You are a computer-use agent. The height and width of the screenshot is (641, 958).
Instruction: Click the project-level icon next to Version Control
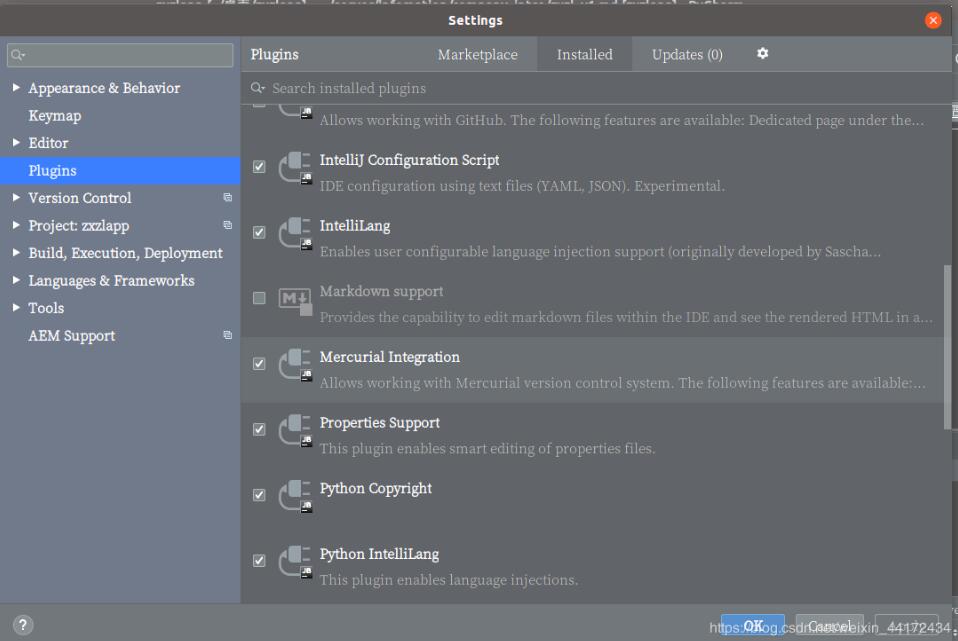pyautogui.click(x=227, y=197)
